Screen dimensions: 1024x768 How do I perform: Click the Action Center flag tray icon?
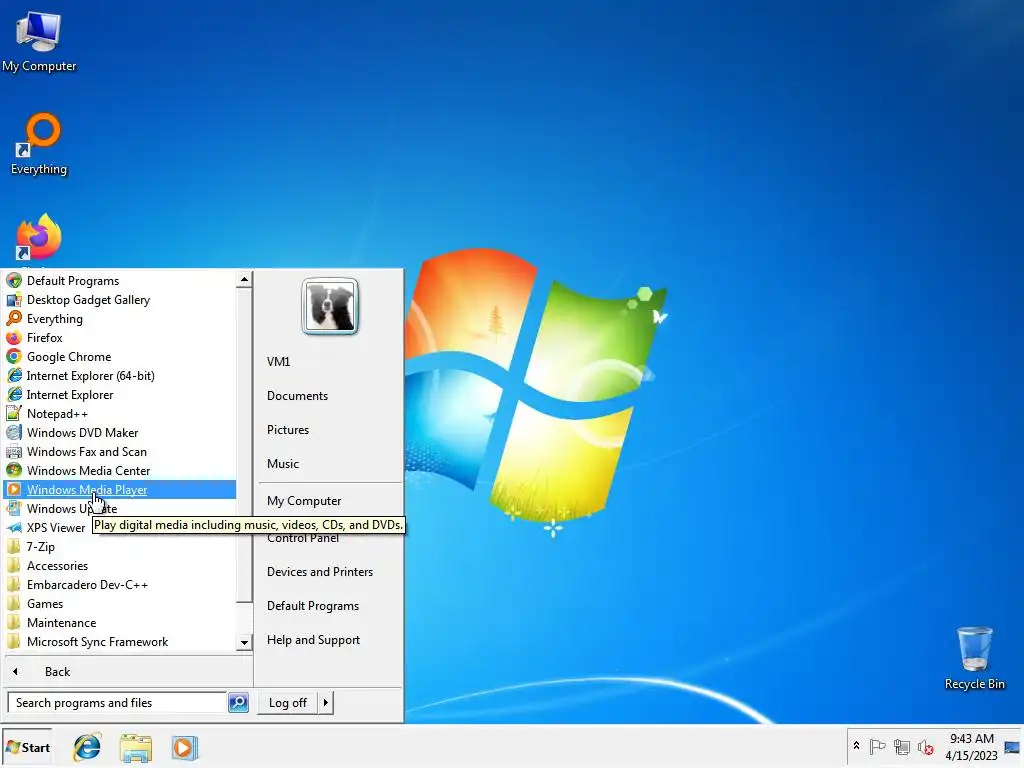tap(877, 746)
